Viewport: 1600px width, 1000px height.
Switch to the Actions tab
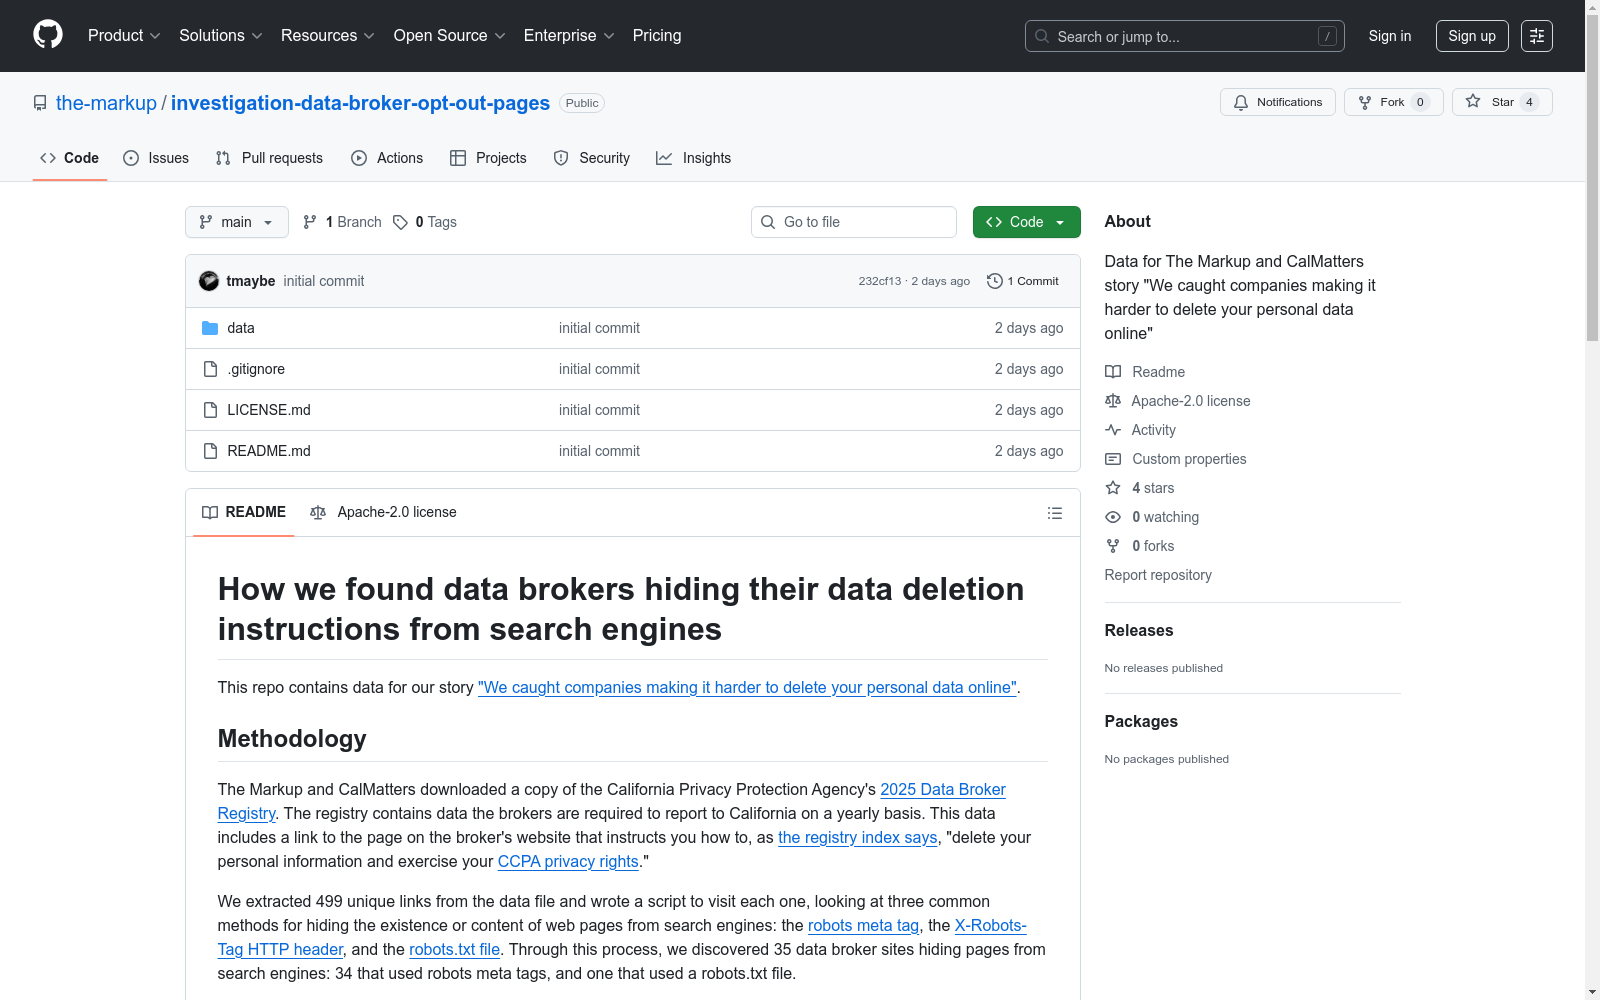point(387,158)
